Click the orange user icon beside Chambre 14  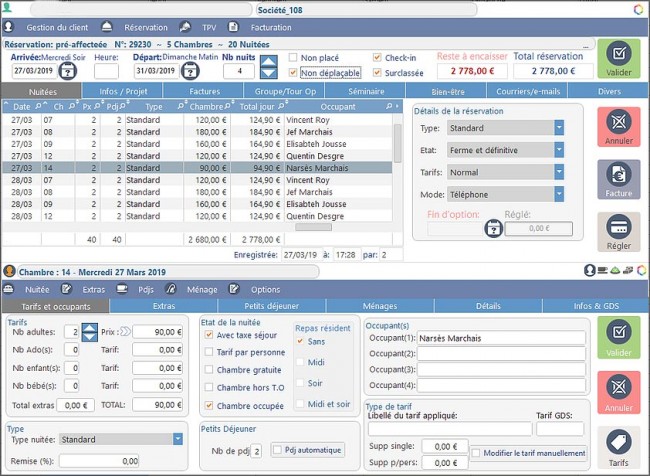(9, 272)
